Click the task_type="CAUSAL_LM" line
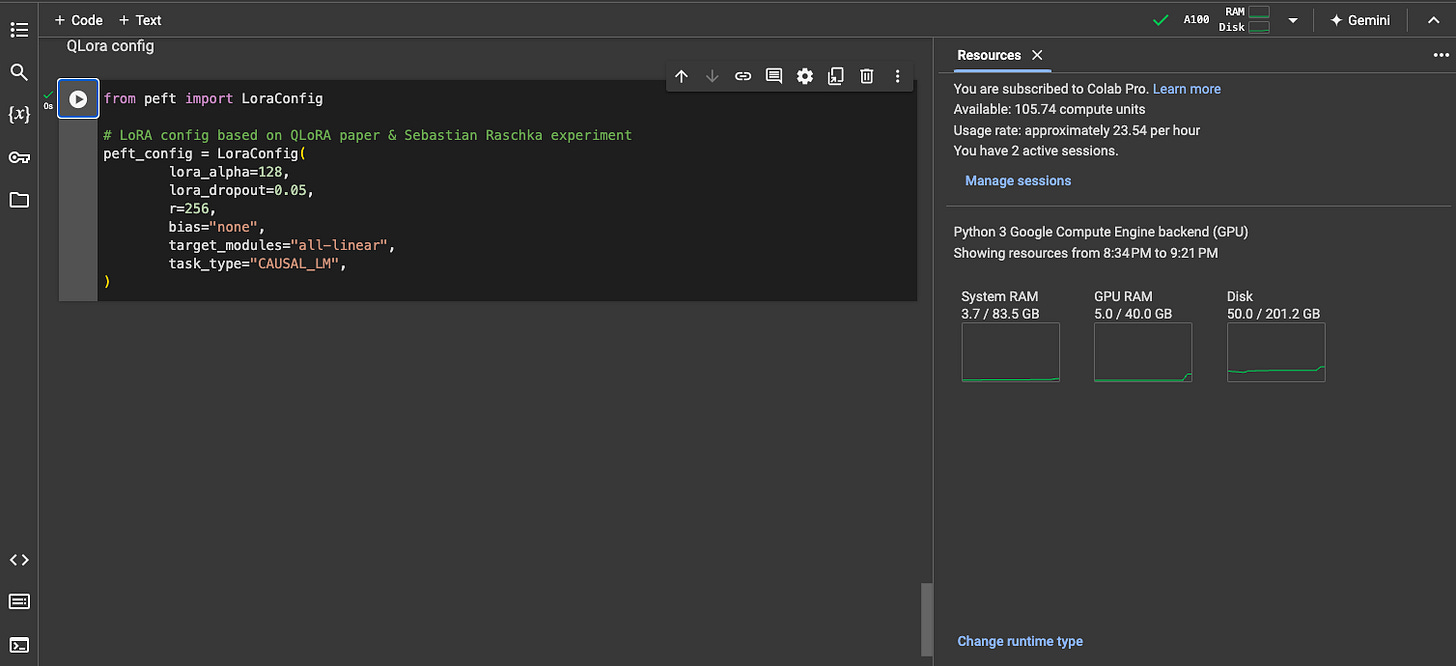 pyautogui.click(x=257, y=263)
